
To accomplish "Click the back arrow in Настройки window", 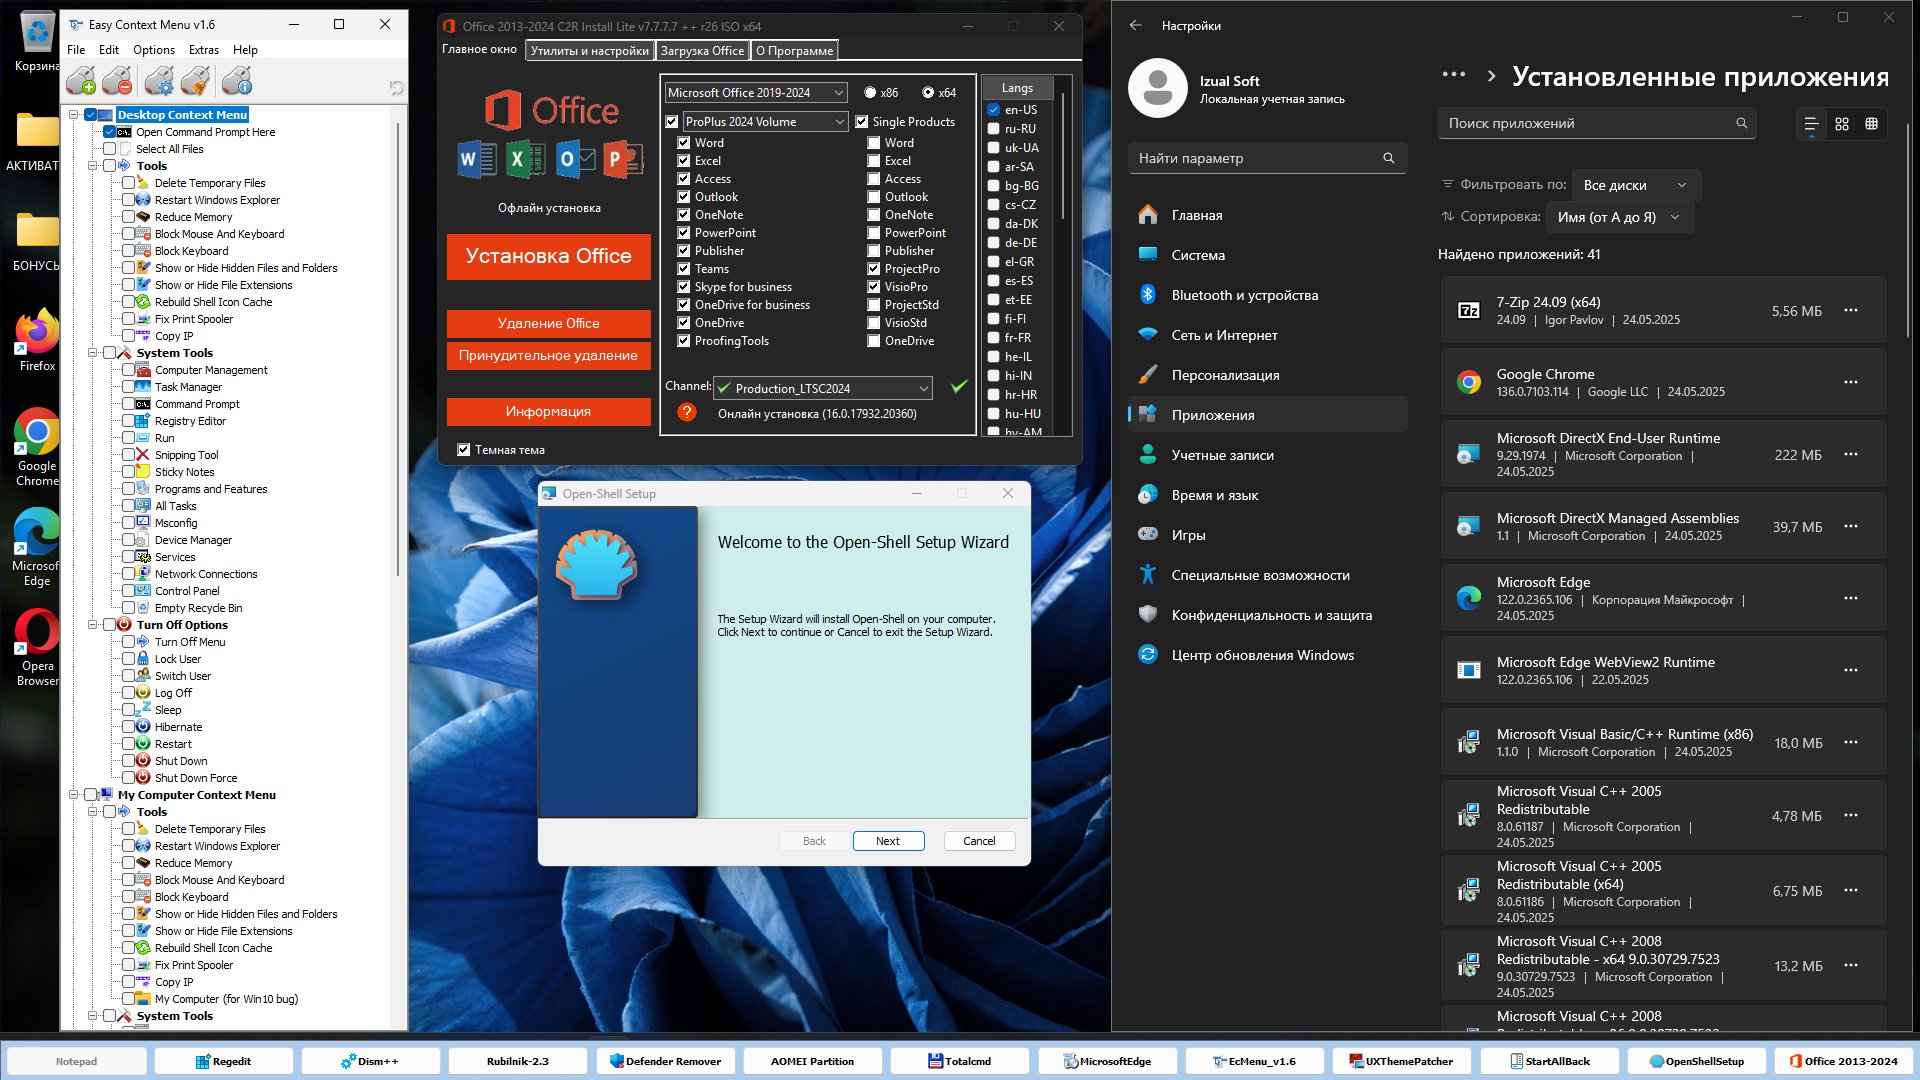I will (1136, 25).
